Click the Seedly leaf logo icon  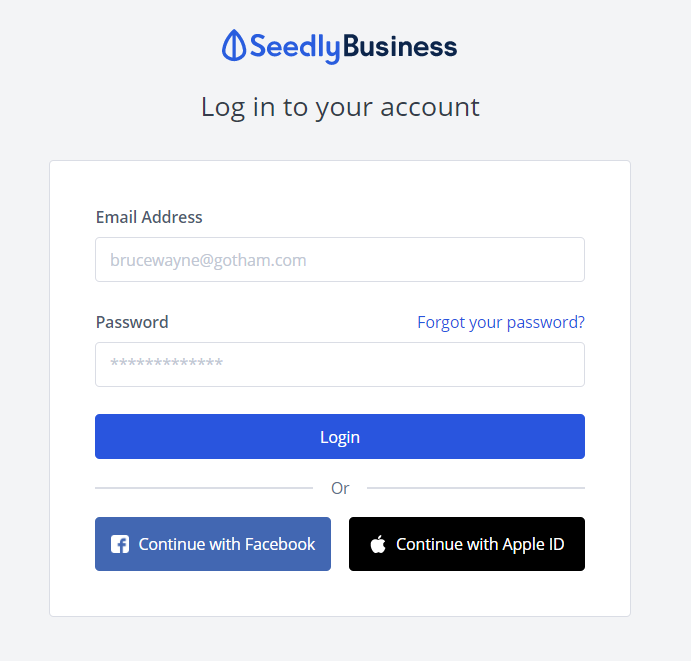tap(233, 46)
